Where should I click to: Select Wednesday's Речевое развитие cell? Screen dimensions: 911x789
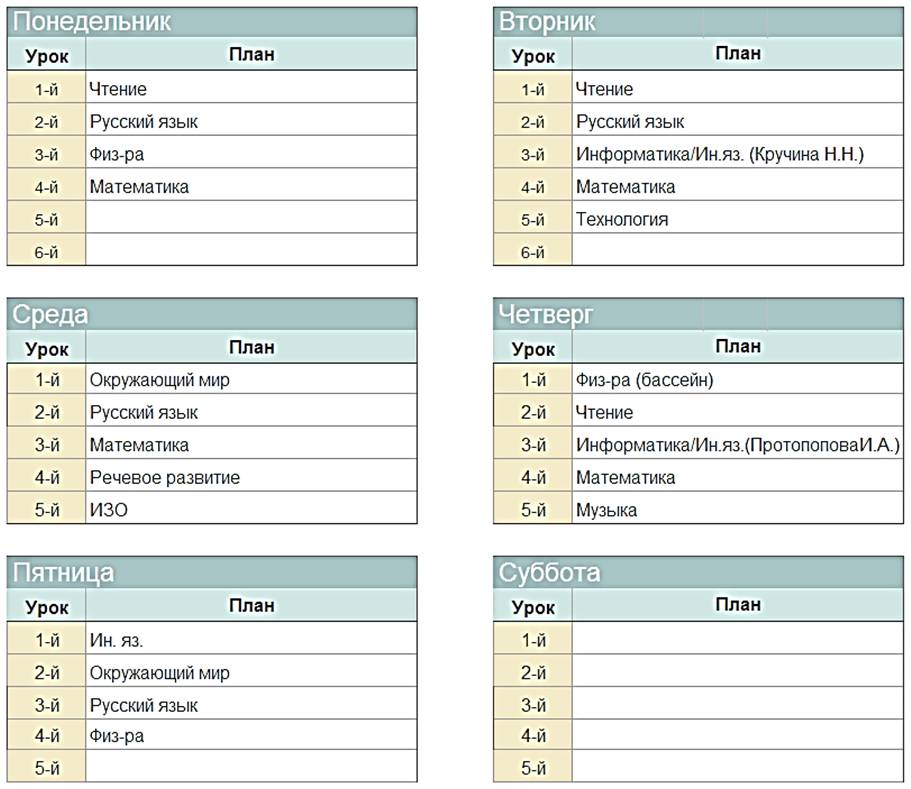(251, 476)
